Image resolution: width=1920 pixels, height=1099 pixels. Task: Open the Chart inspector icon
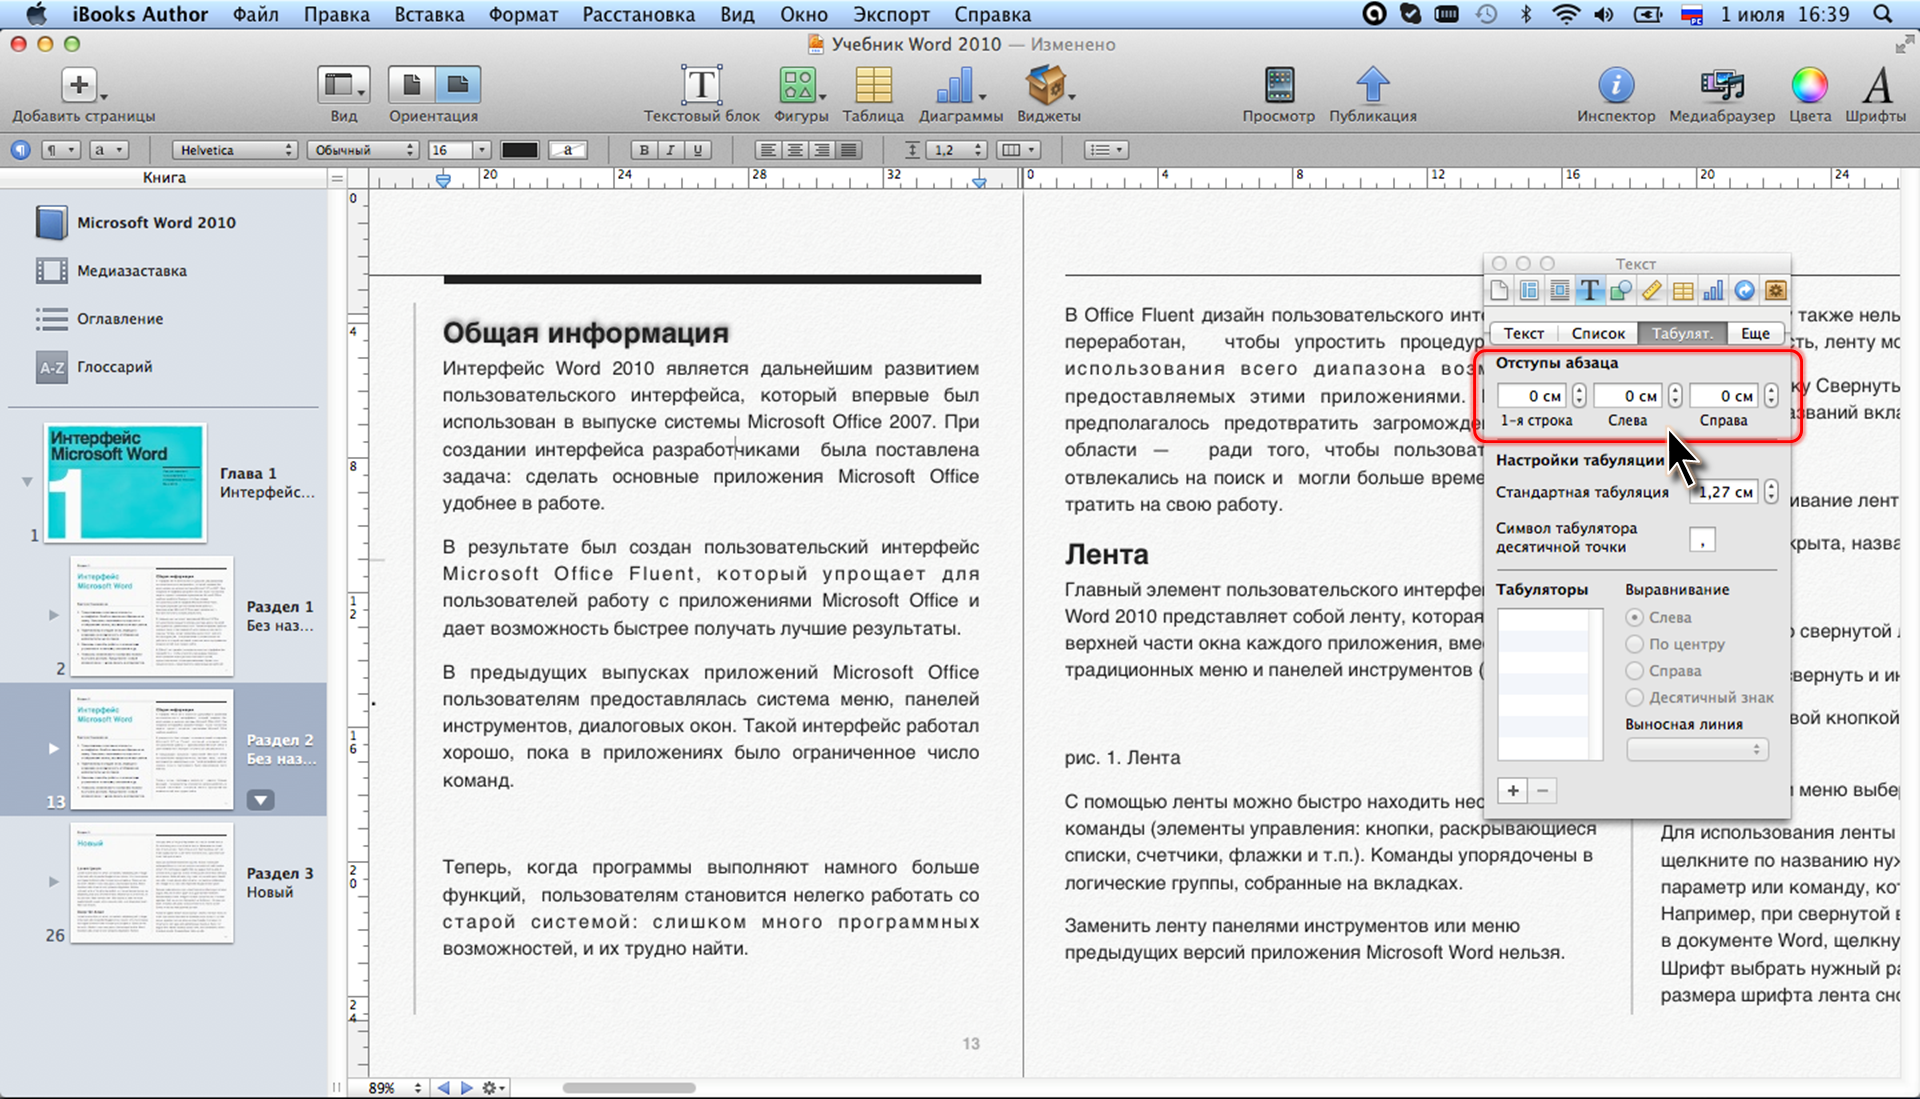click(1714, 291)
